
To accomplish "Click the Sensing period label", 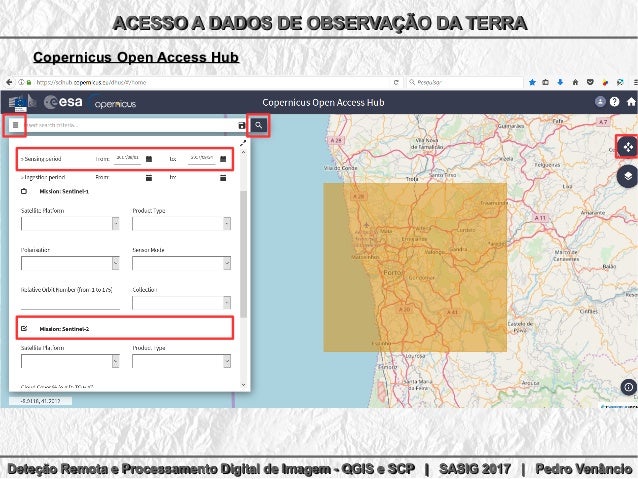I will click(42, 159).
